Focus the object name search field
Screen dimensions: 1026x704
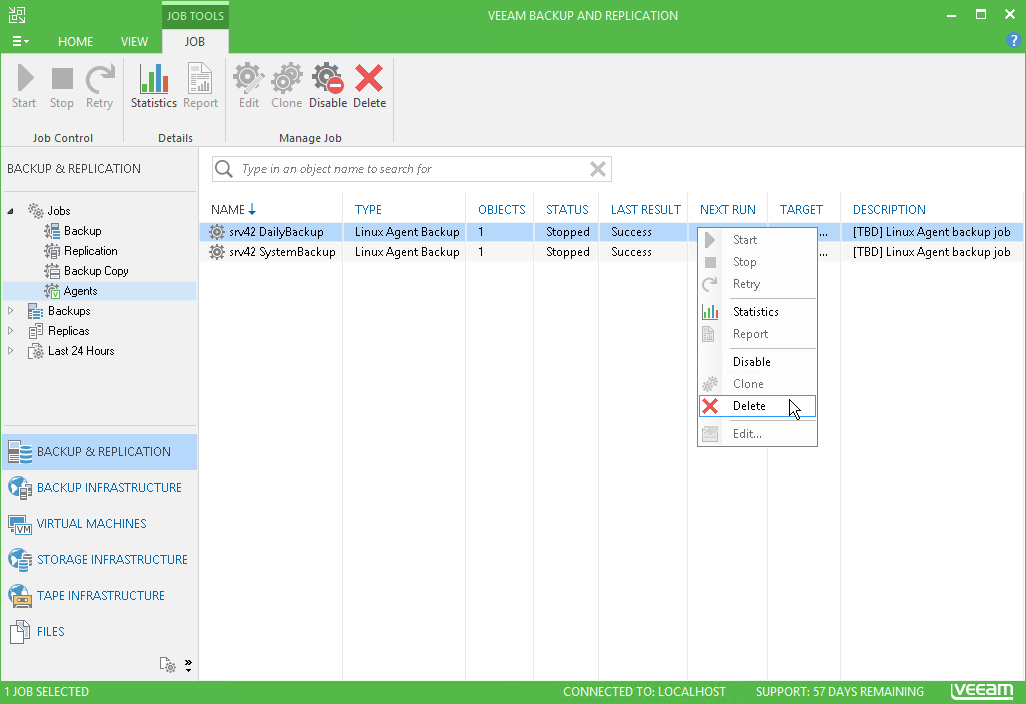click(x=411, y=169)
